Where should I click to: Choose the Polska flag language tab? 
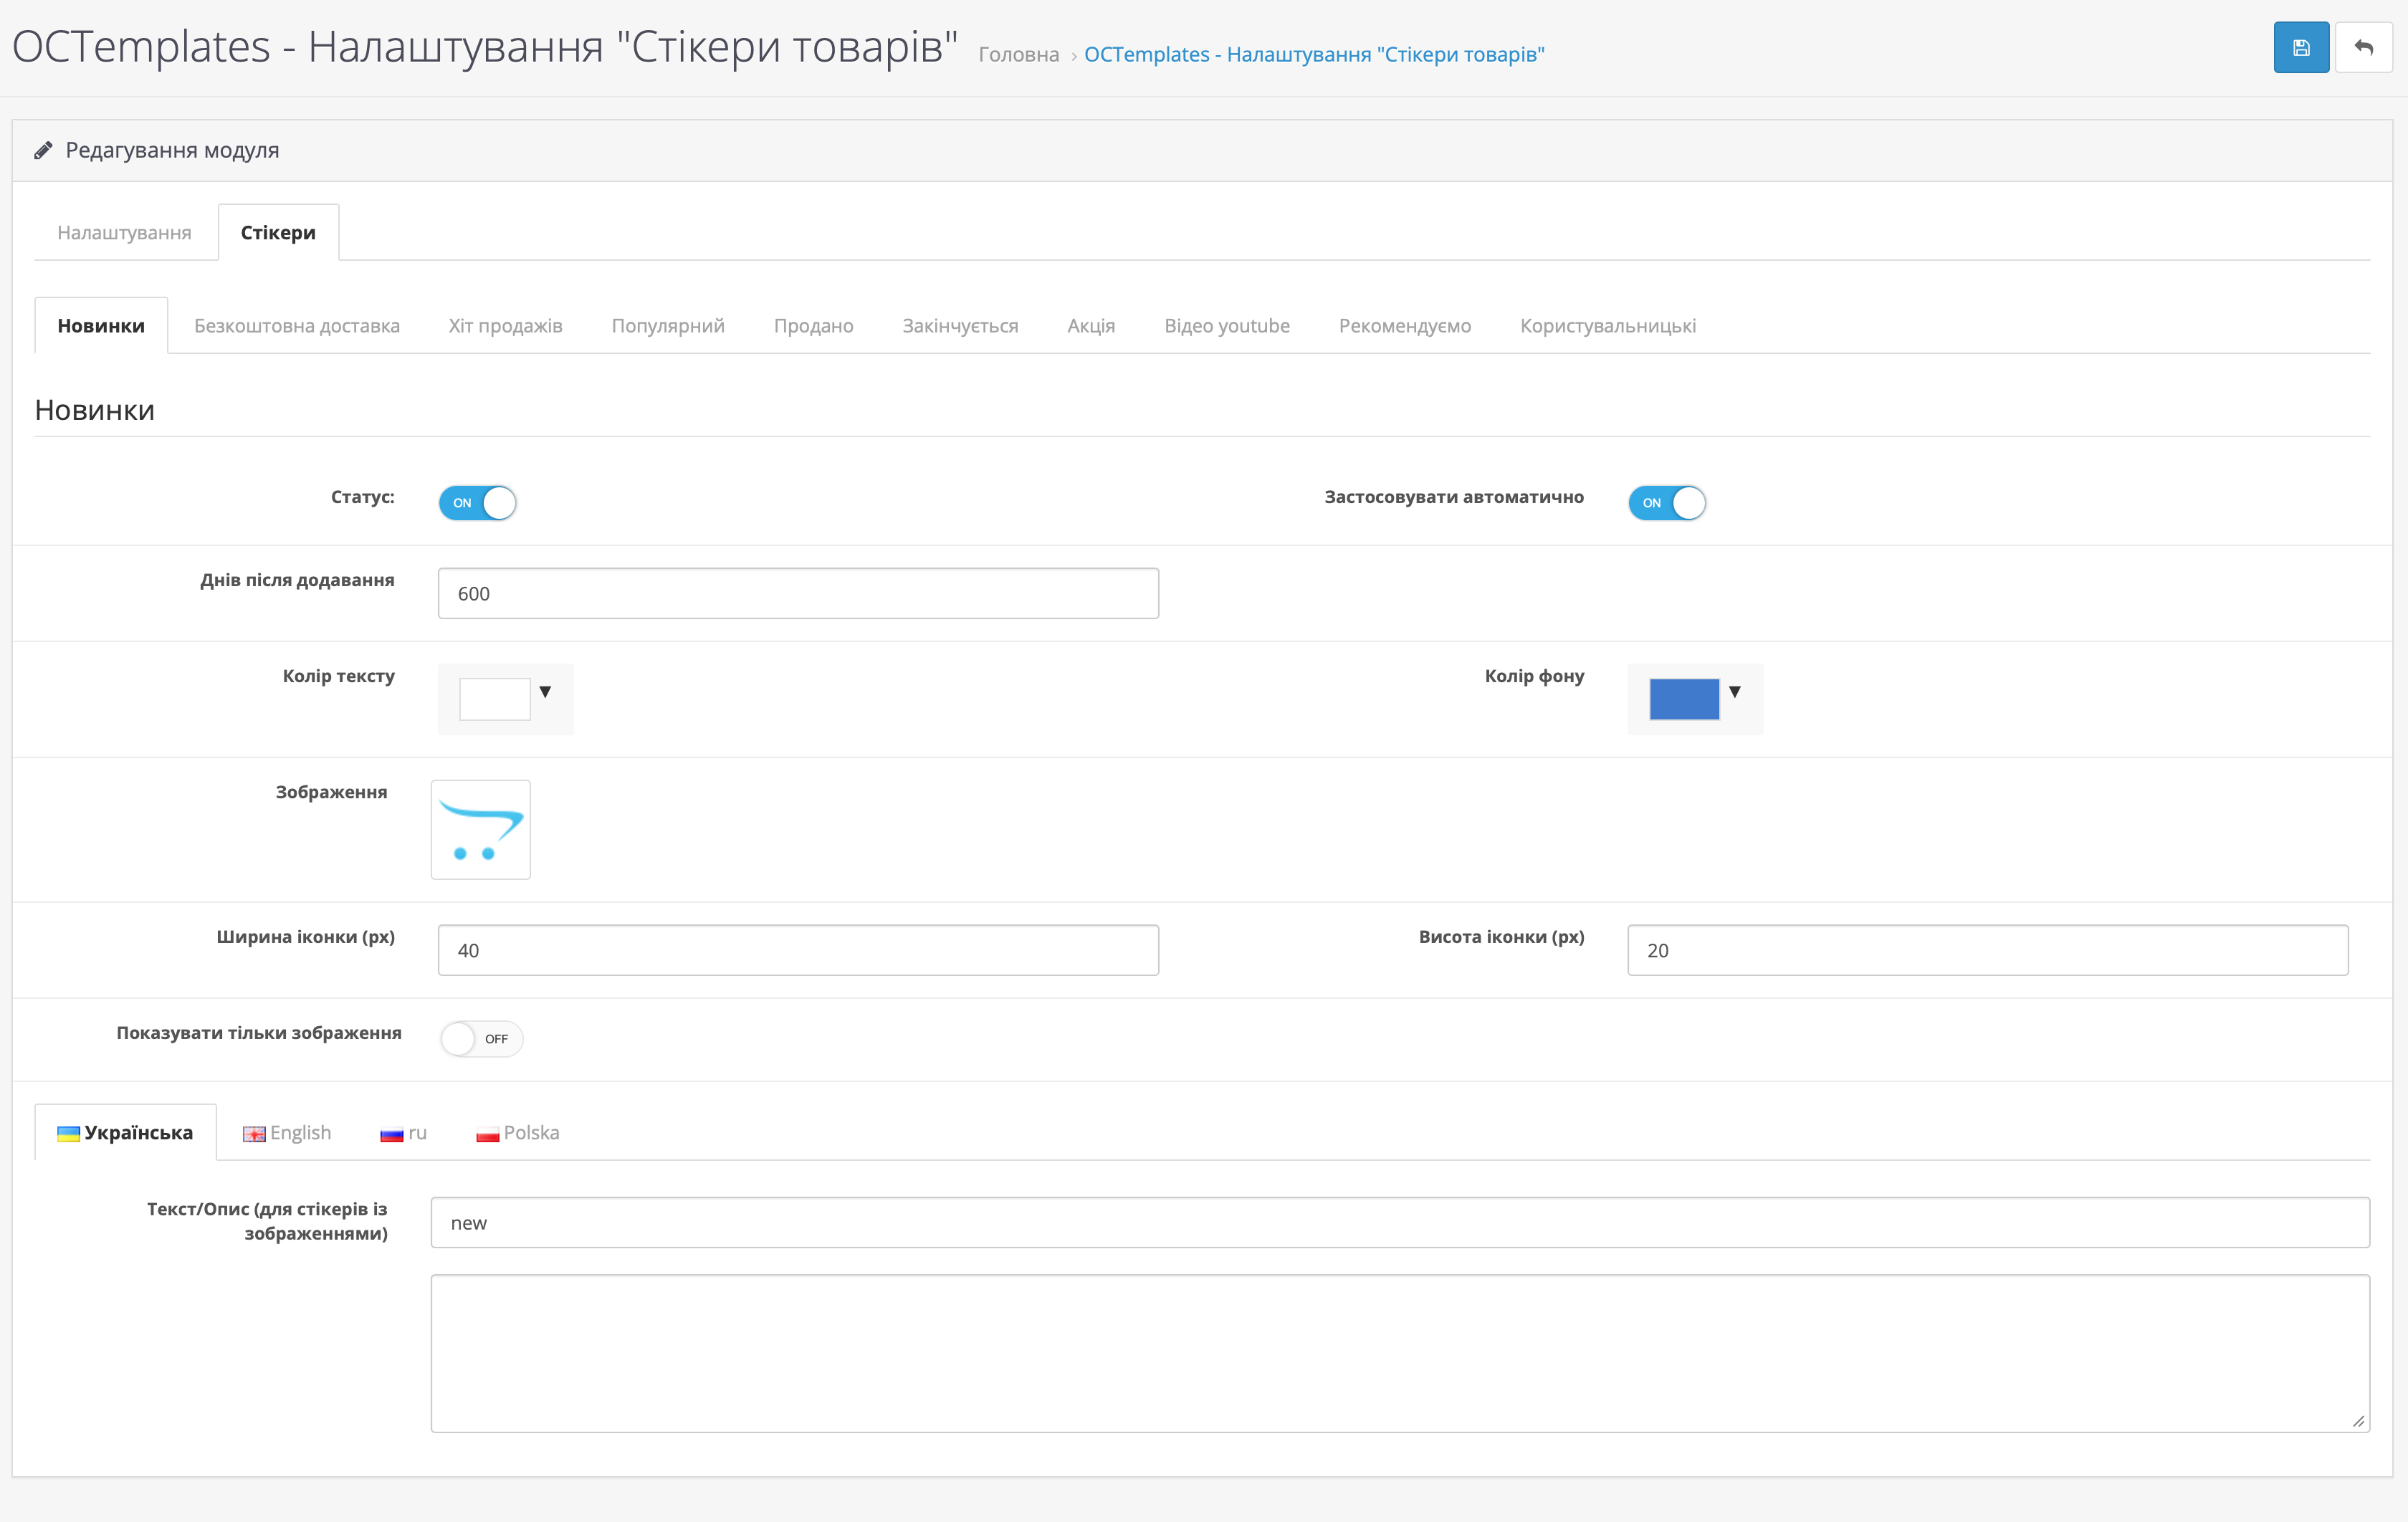[517, 1132]
